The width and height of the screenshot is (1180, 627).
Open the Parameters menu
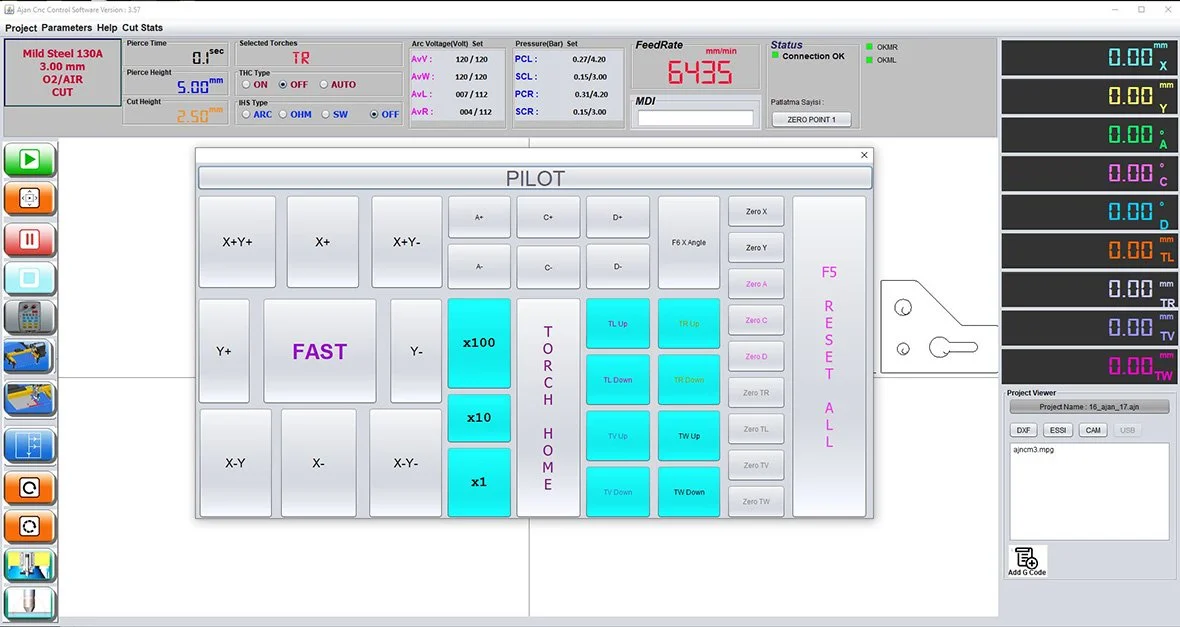pyautogui.click(x=66, y=28)
